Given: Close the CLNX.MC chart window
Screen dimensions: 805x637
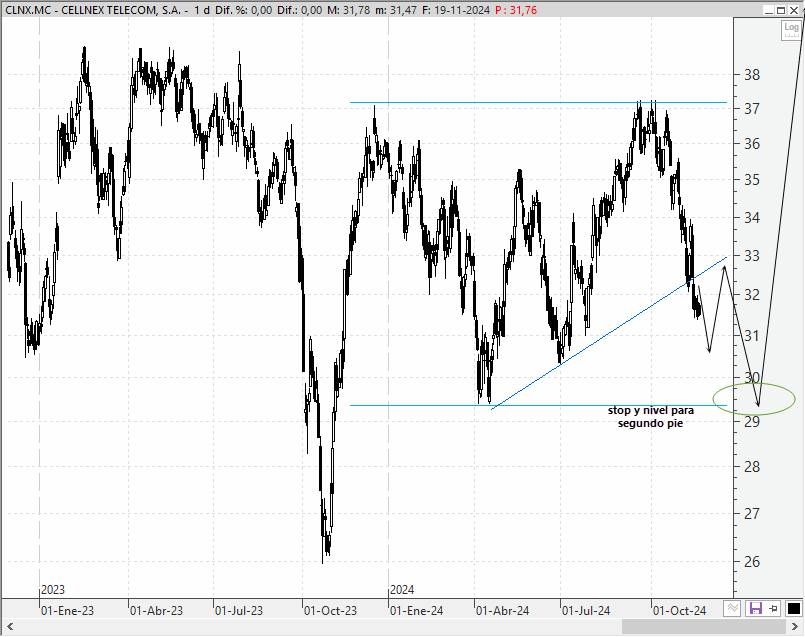Looking at the screenshot, I should (x=794, y=10).
